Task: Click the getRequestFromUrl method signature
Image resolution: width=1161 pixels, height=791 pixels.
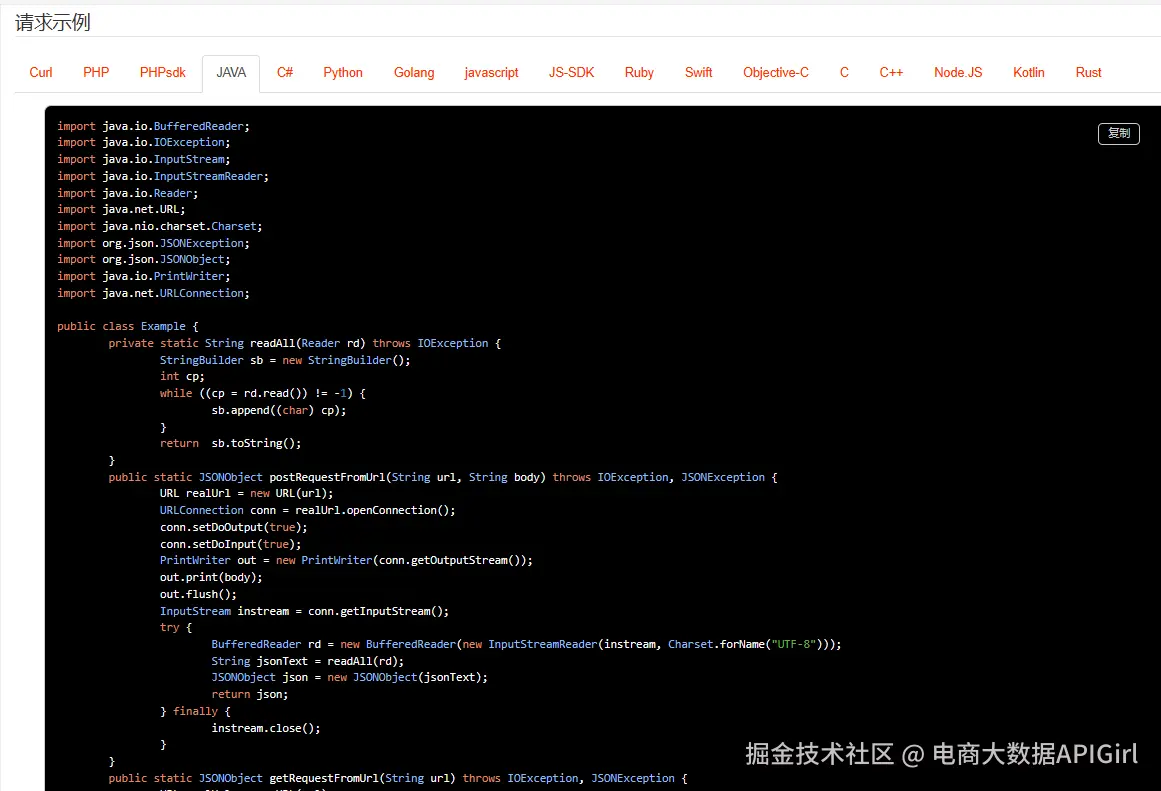Action: (x=398, y=778)
